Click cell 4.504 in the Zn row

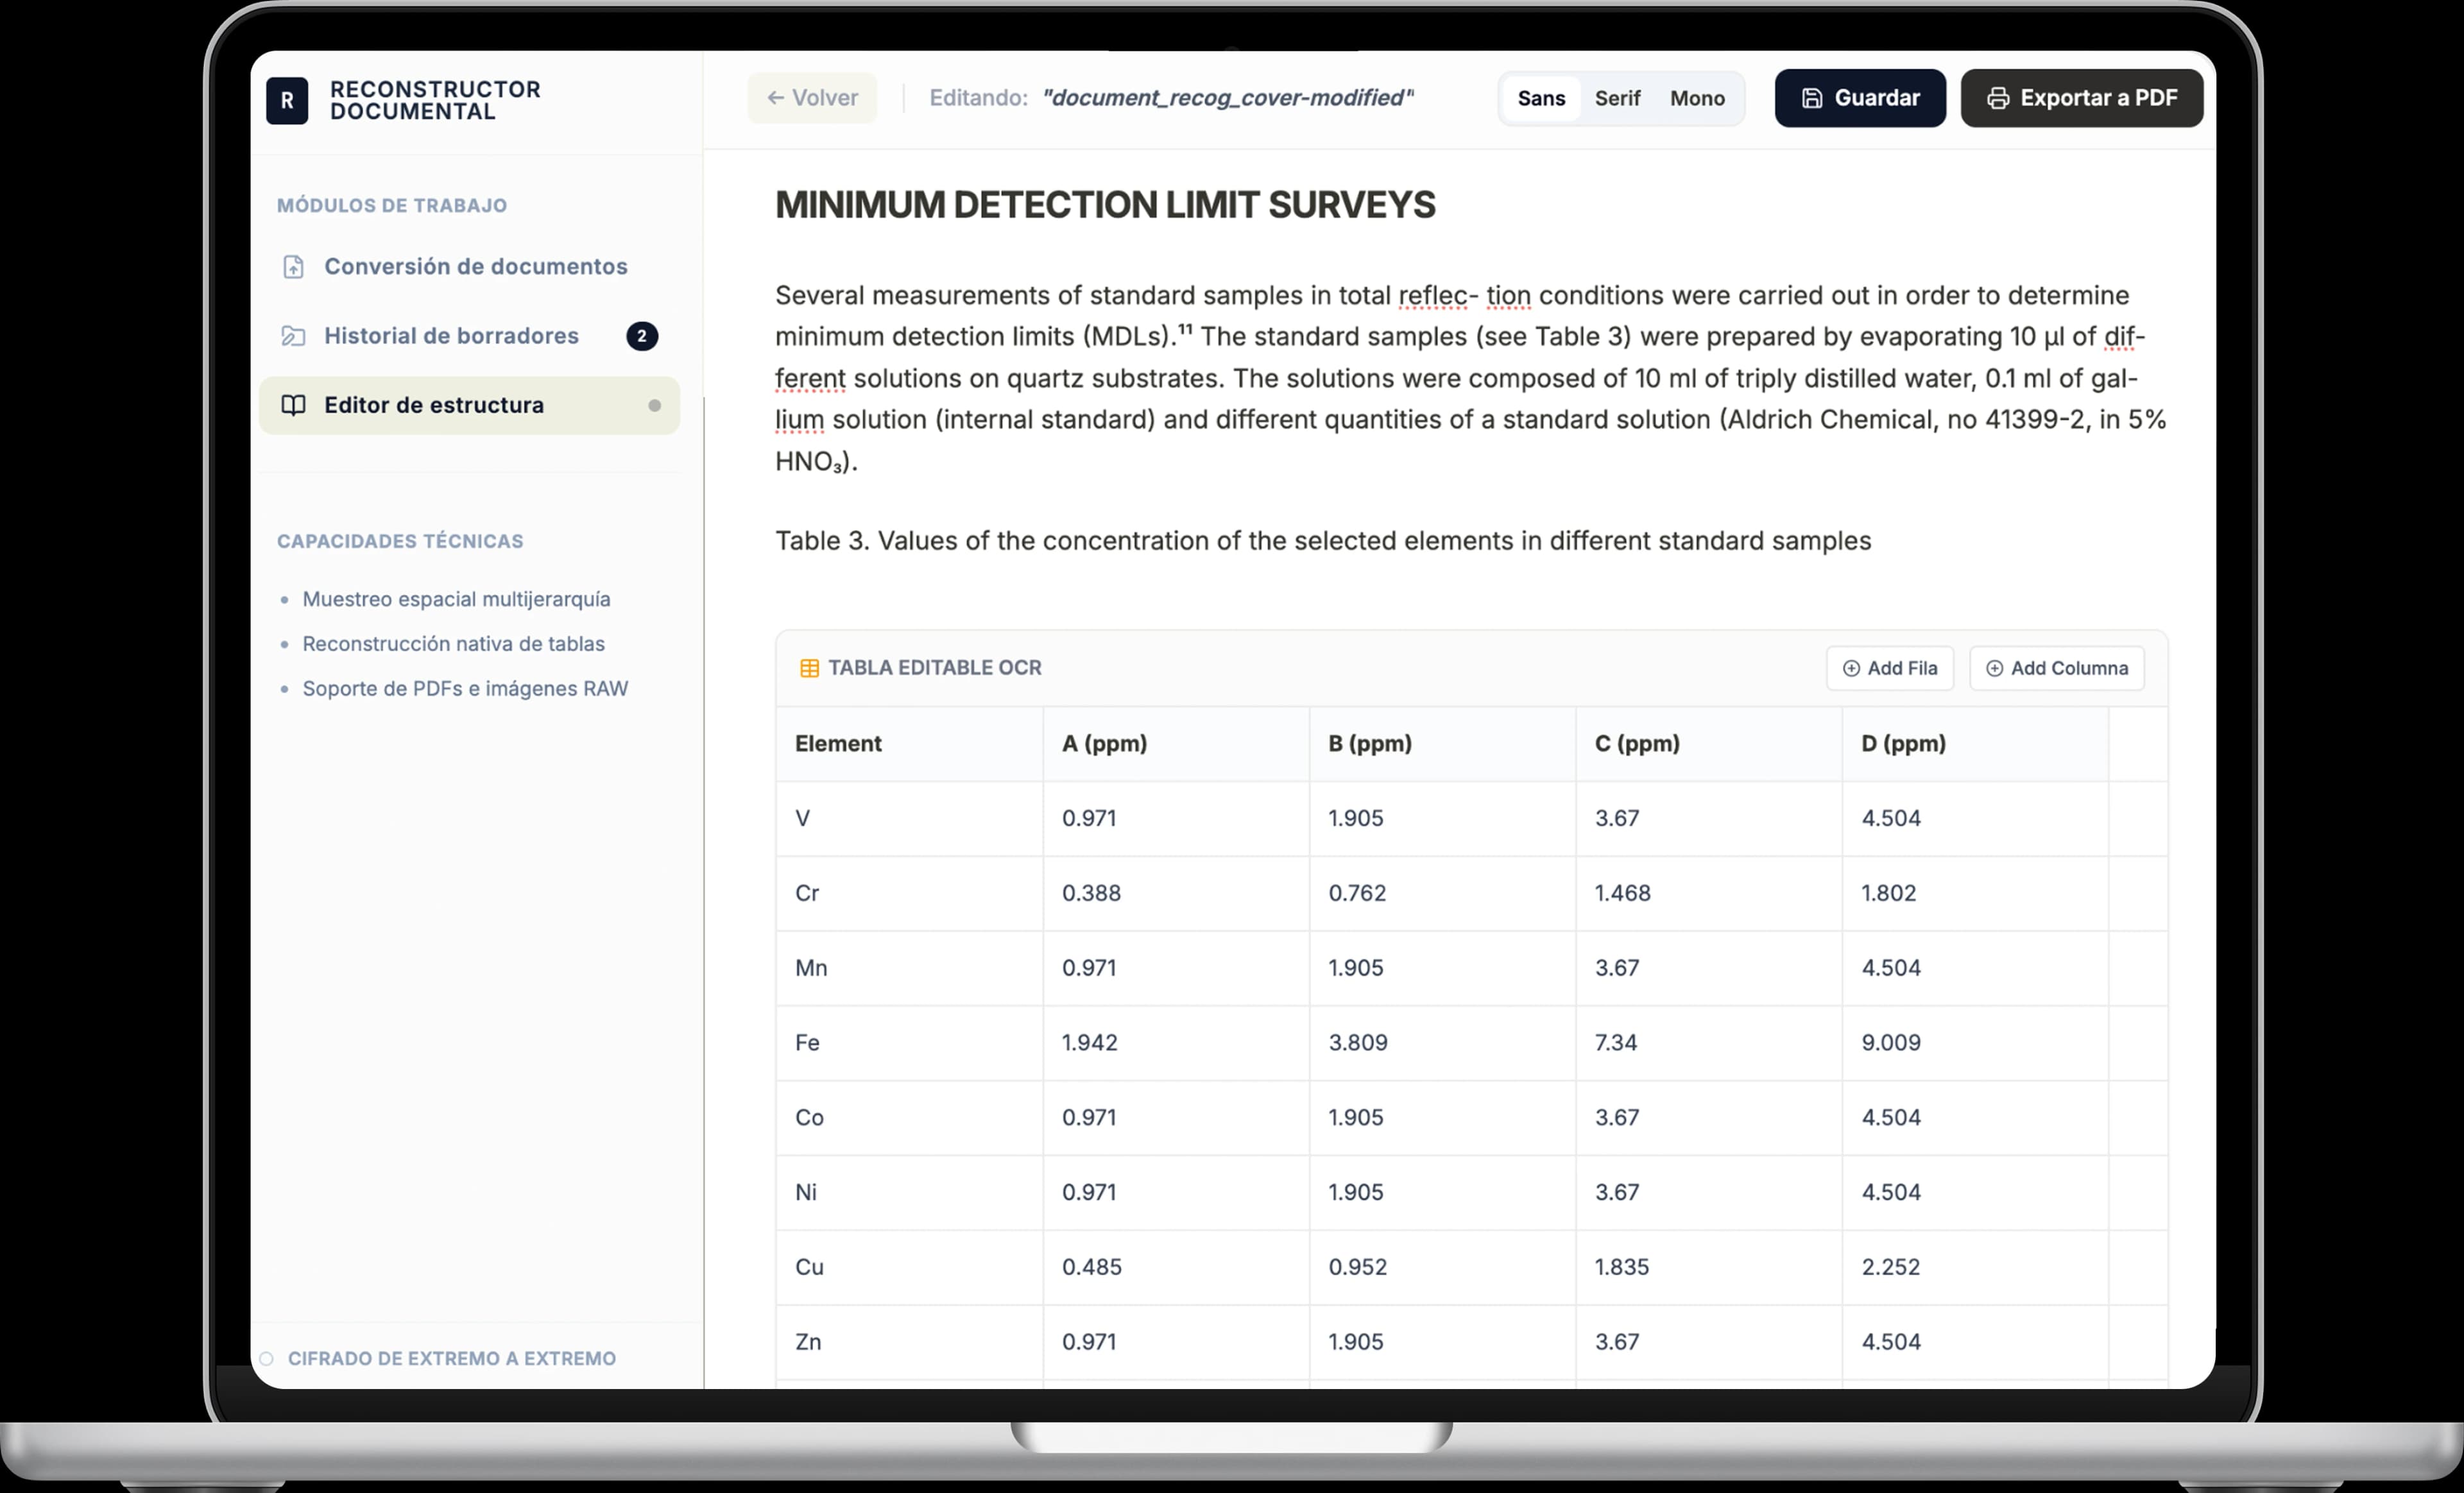(1975, 1343)
